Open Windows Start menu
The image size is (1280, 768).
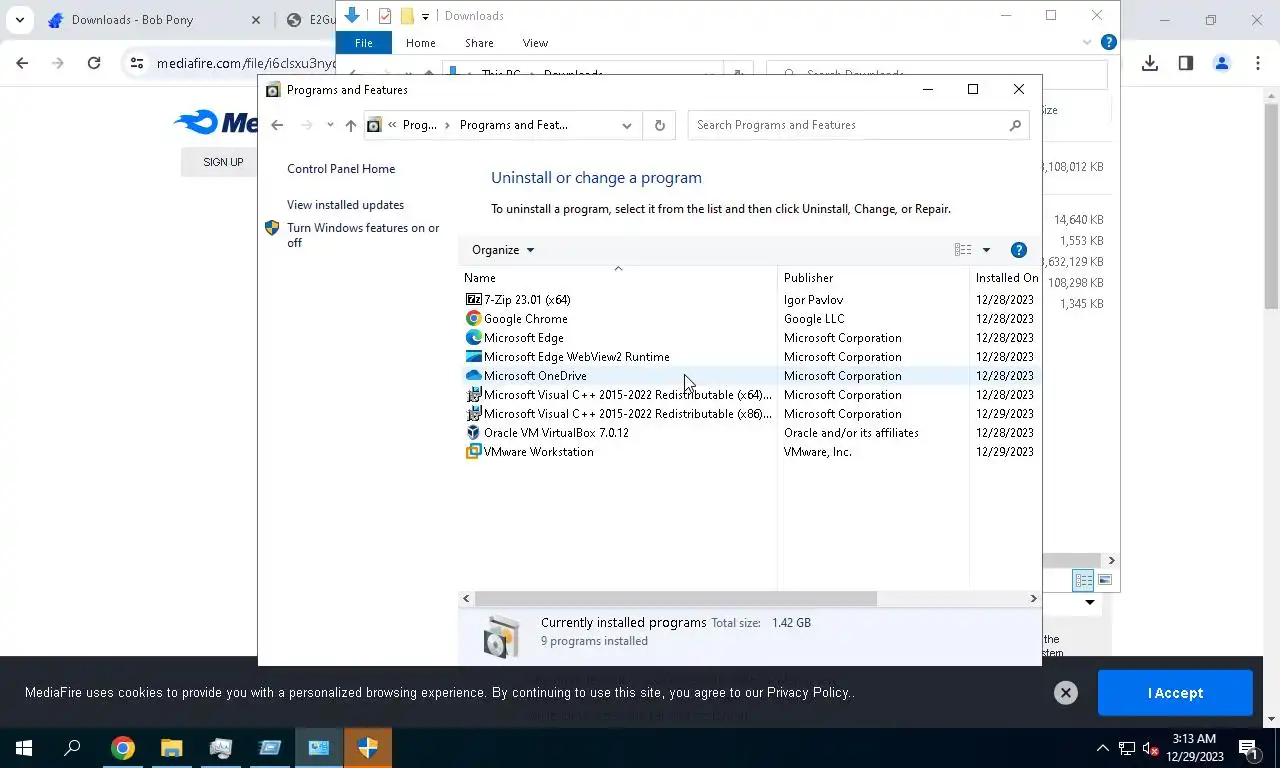24,748
